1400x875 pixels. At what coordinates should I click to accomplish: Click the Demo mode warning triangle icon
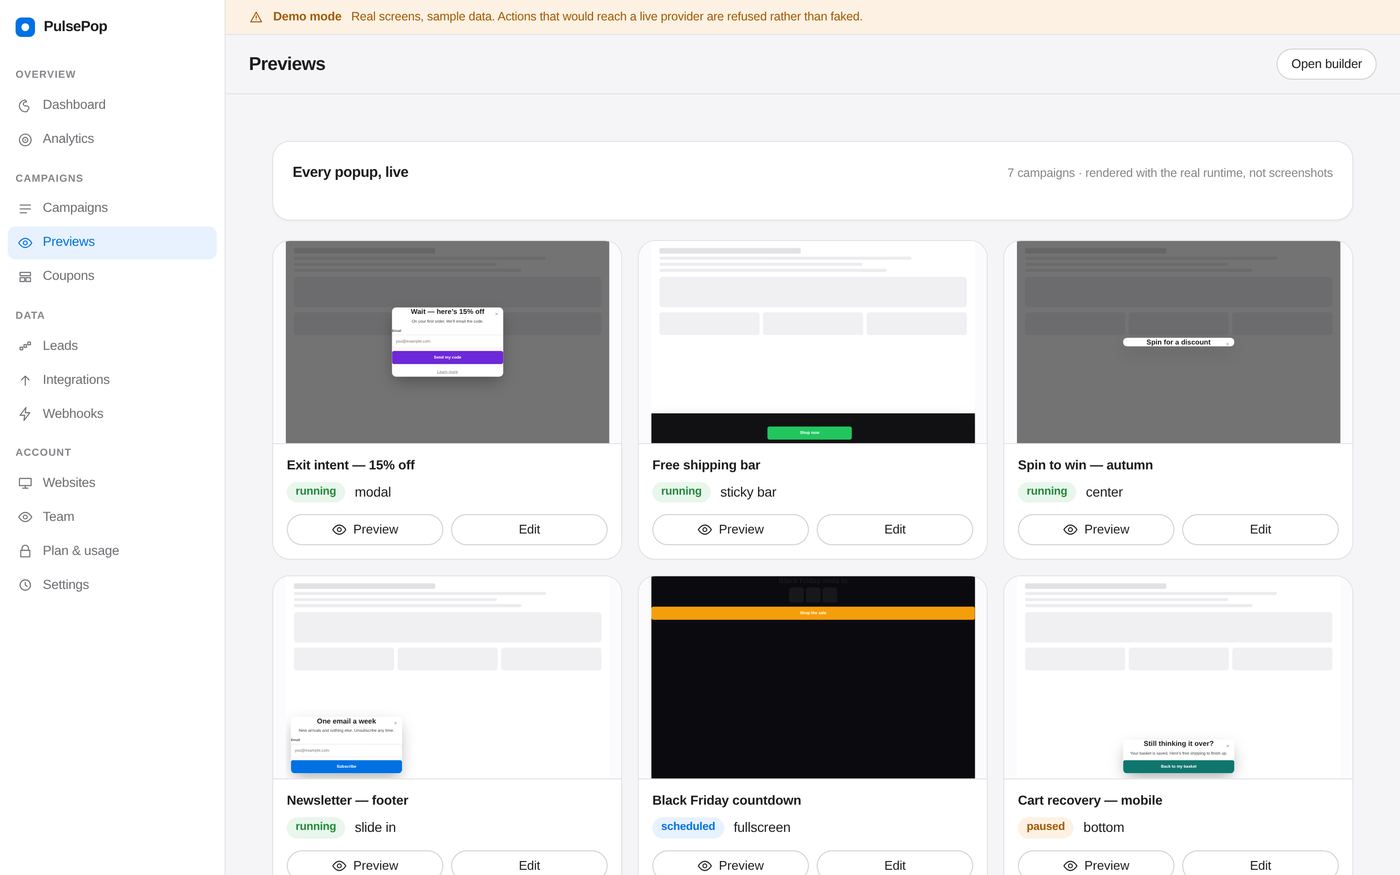coord(256,17)
